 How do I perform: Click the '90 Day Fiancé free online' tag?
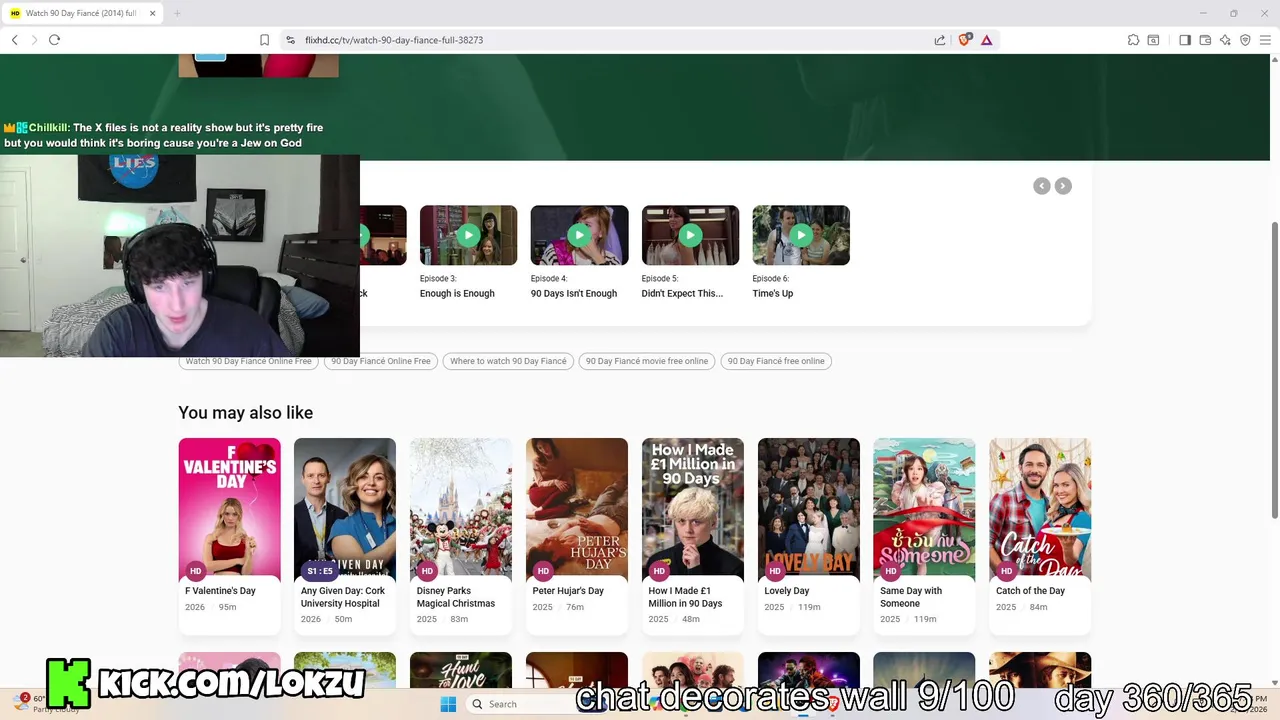point(776,361)
